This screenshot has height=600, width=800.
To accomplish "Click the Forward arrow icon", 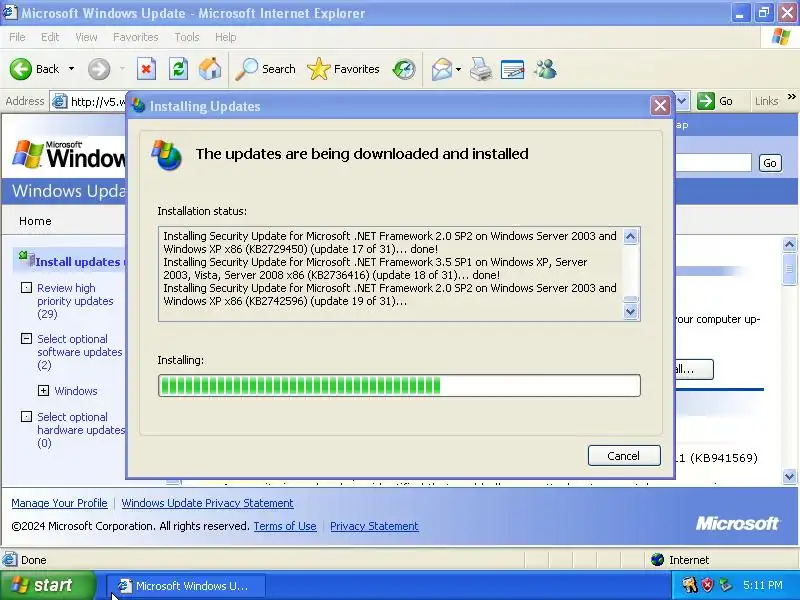I will tap(98, 69).
